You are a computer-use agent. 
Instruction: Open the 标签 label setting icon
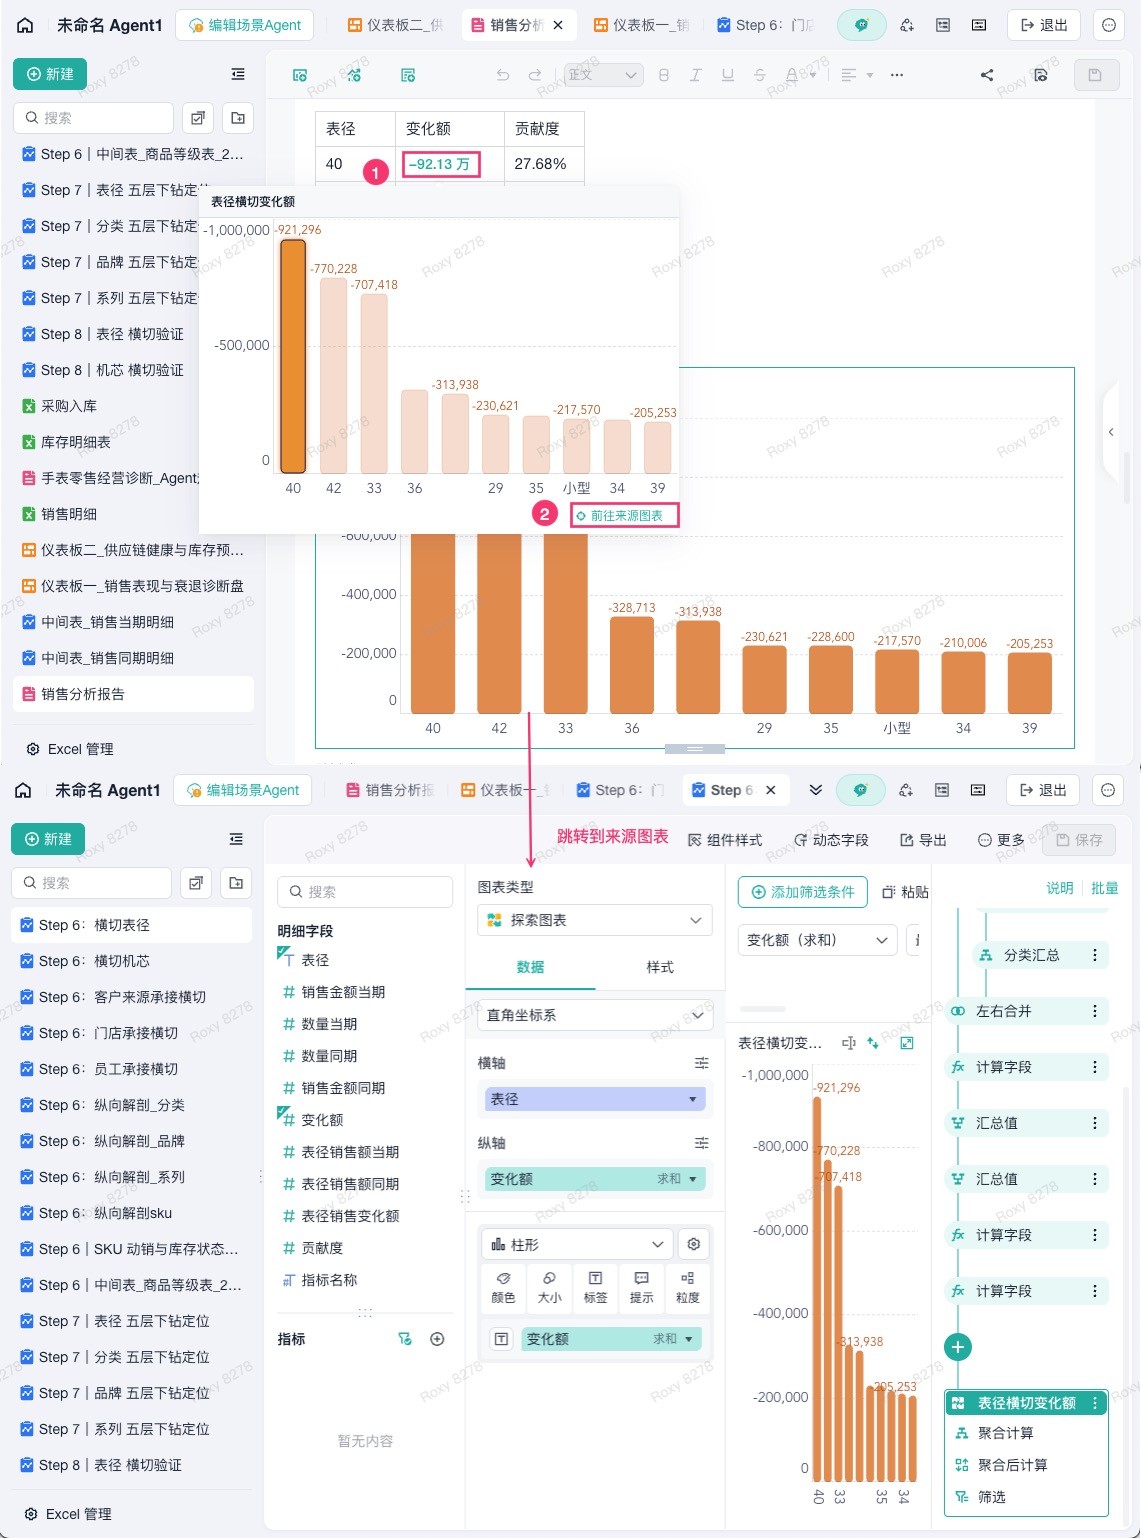pos(595,1286)
